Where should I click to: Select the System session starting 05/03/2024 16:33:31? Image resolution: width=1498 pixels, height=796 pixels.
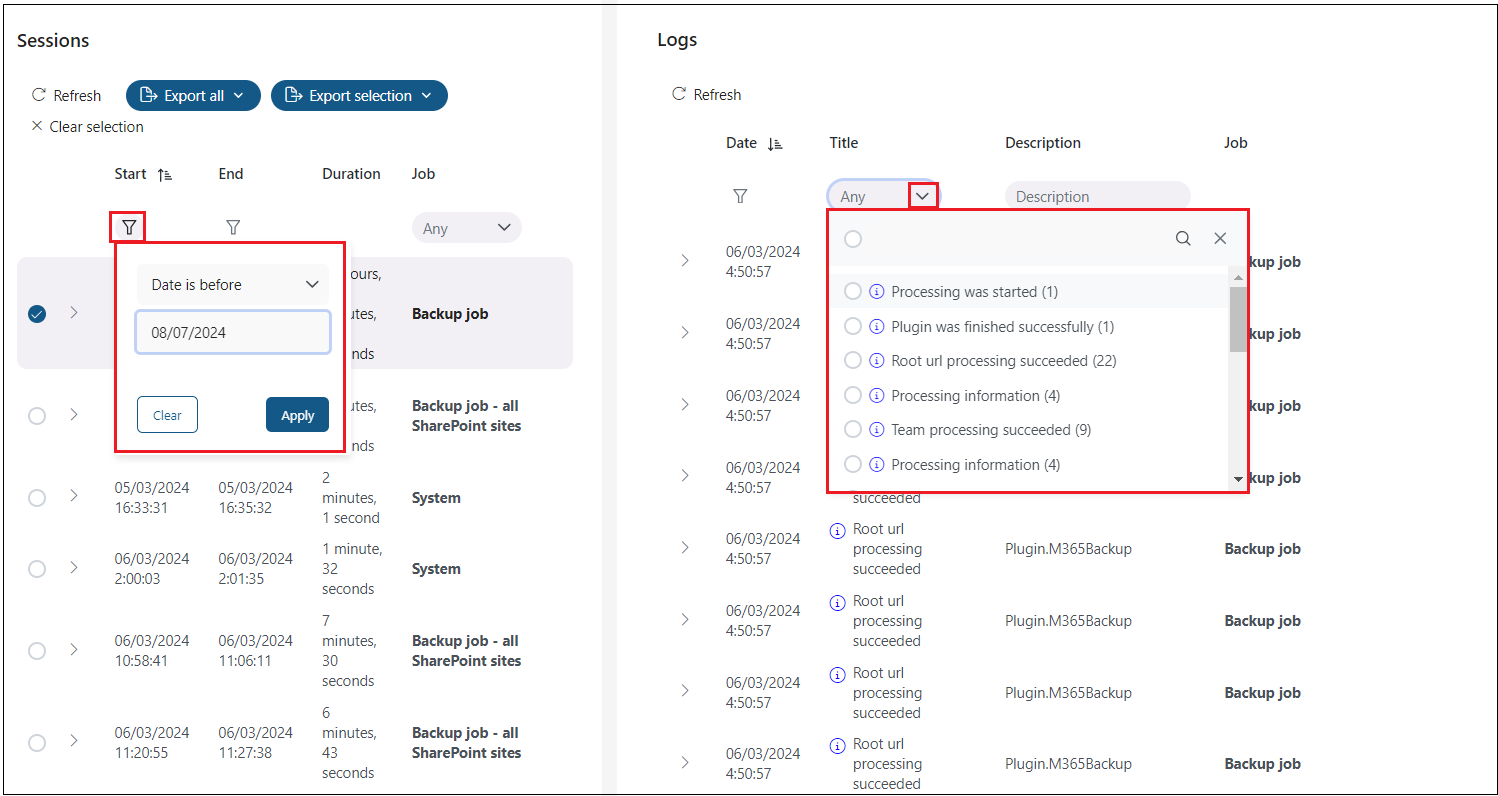37,498
